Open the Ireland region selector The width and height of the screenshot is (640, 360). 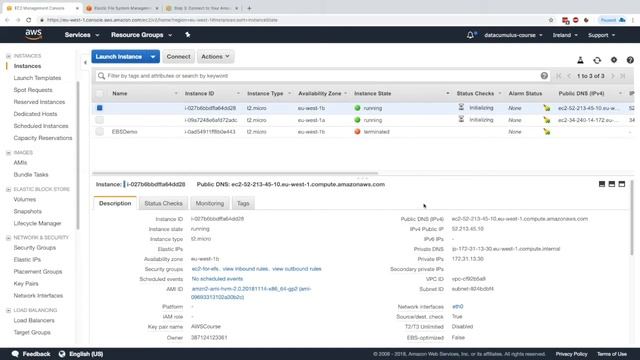pos(565,35)
